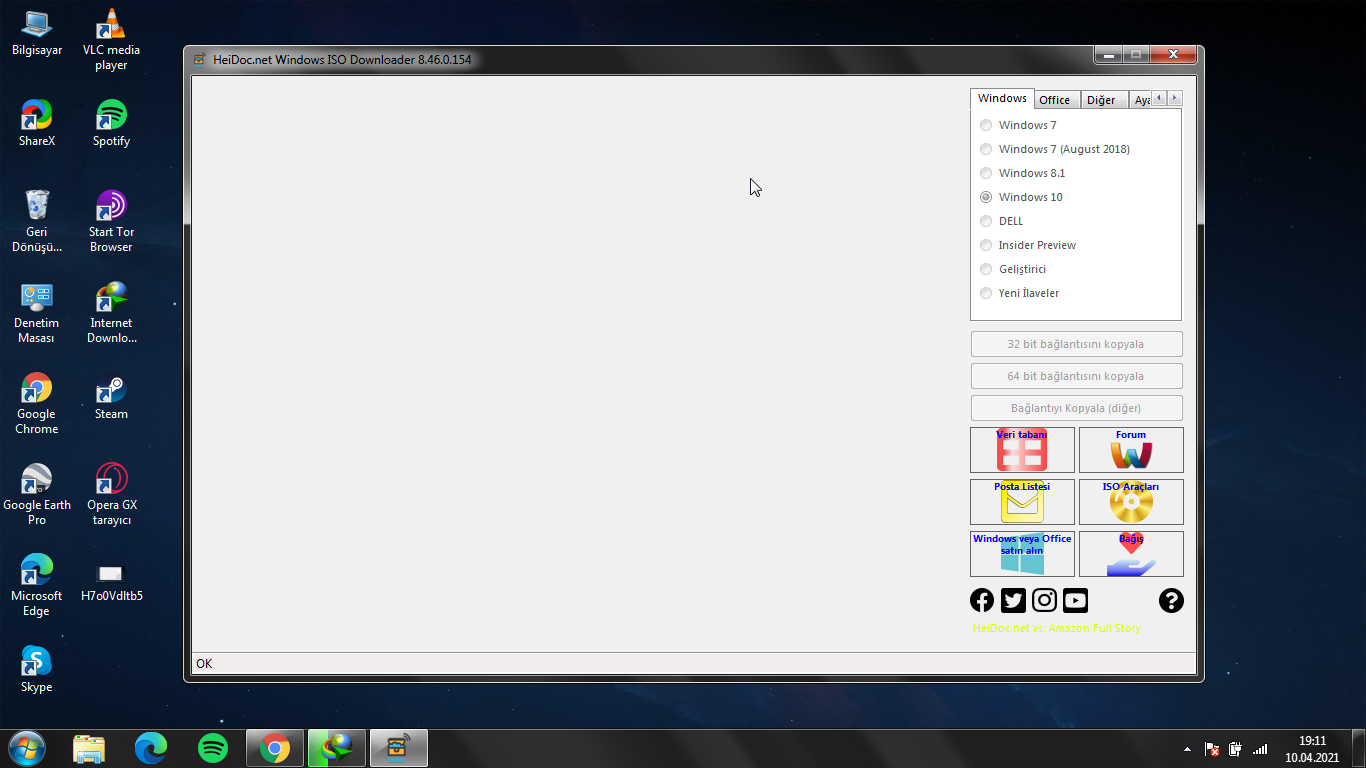The height and width of the screenshot is (768, 1366).
Task: Select the H7o0Vdltb5 desktop file
Action: (x=111, y=581)
